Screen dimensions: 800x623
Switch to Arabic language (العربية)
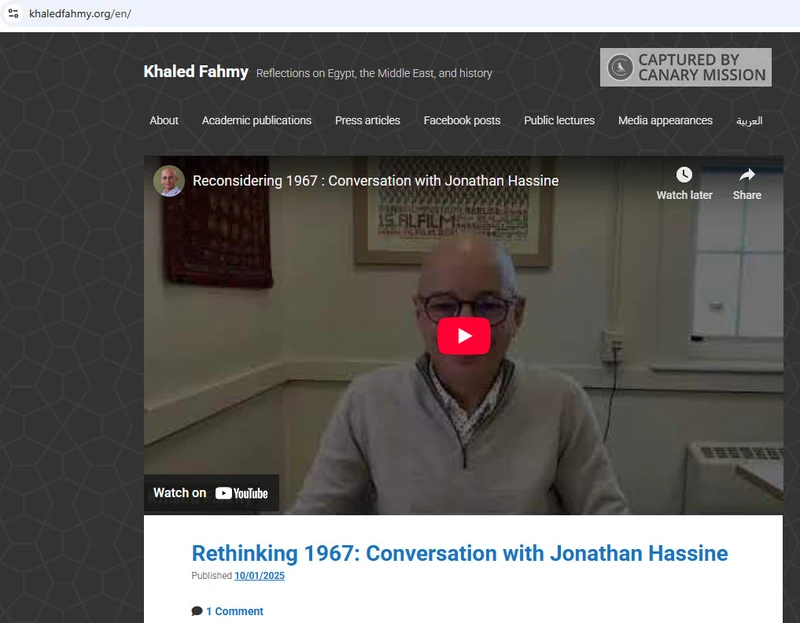coord(749,121)
